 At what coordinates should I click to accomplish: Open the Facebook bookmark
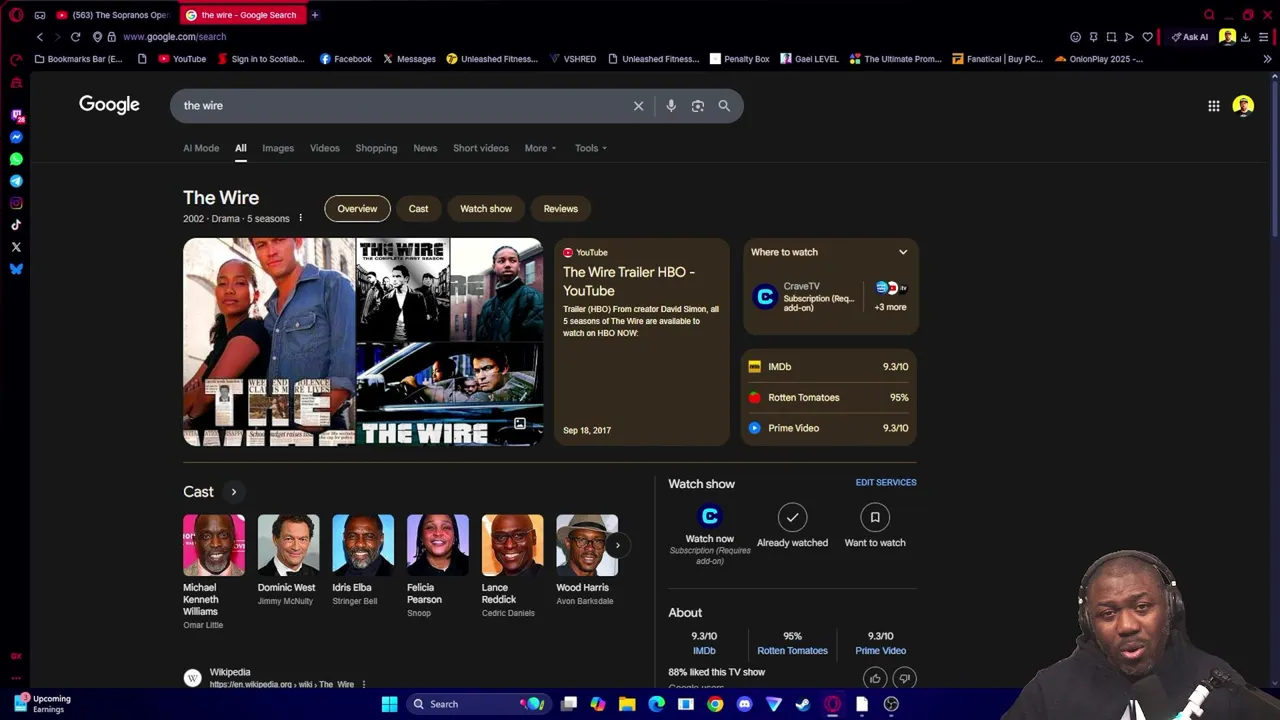345,59
